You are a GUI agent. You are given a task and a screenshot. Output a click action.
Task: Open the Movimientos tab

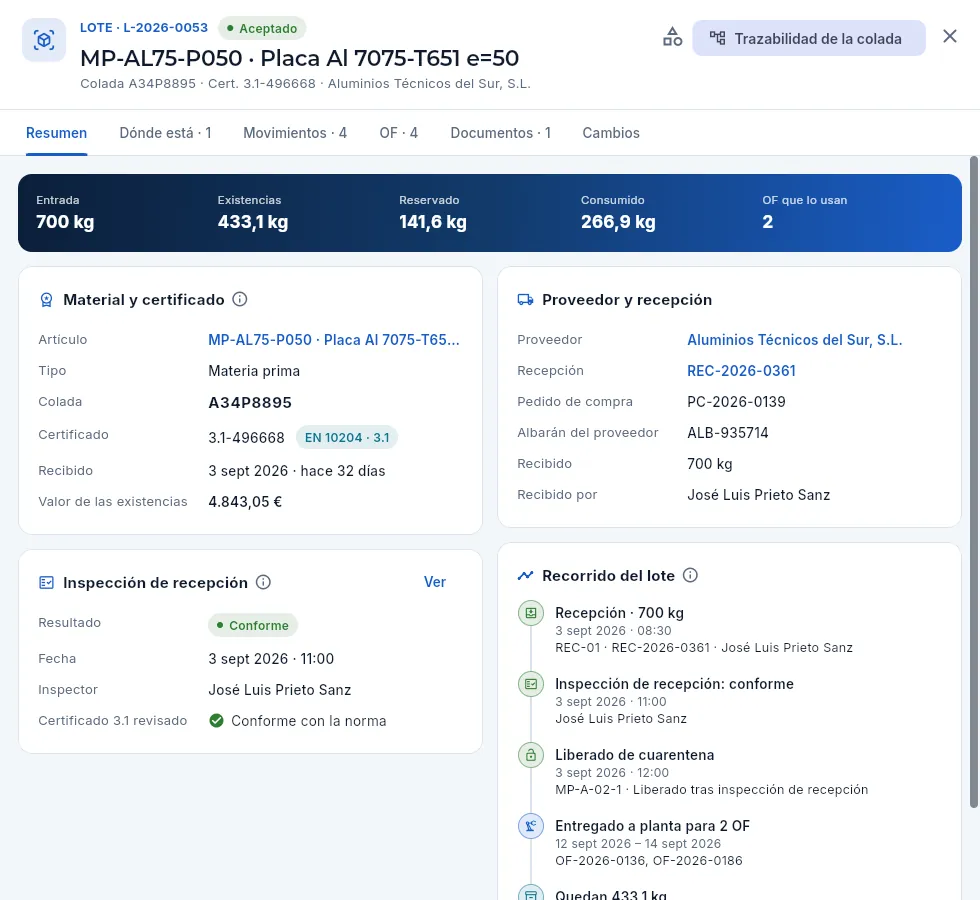pos(295,133)
